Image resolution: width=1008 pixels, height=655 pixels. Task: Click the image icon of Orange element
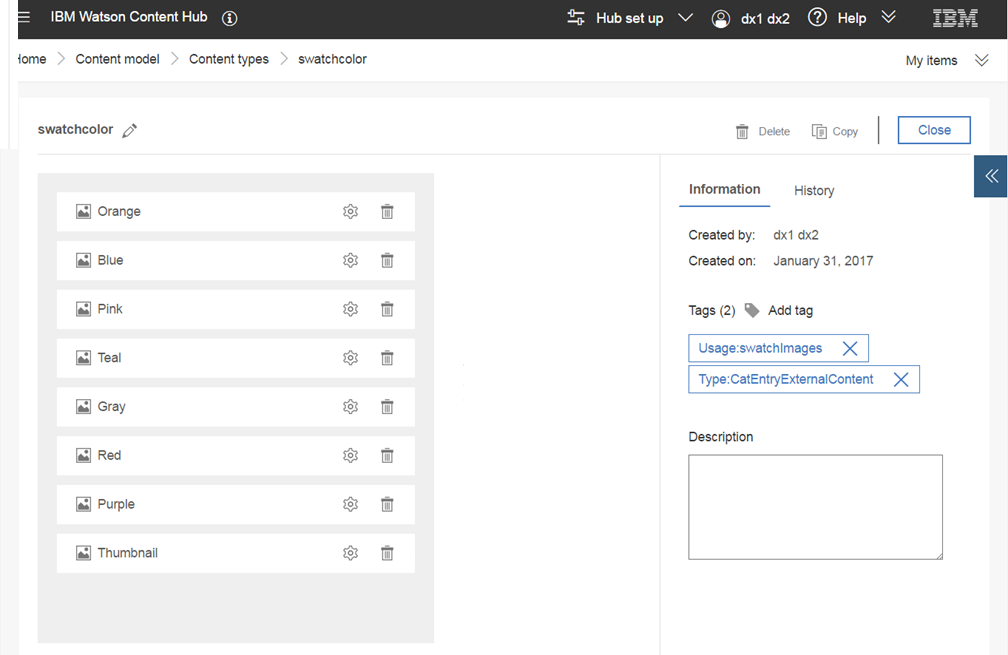pyautogui.click(x=84, y=211)
